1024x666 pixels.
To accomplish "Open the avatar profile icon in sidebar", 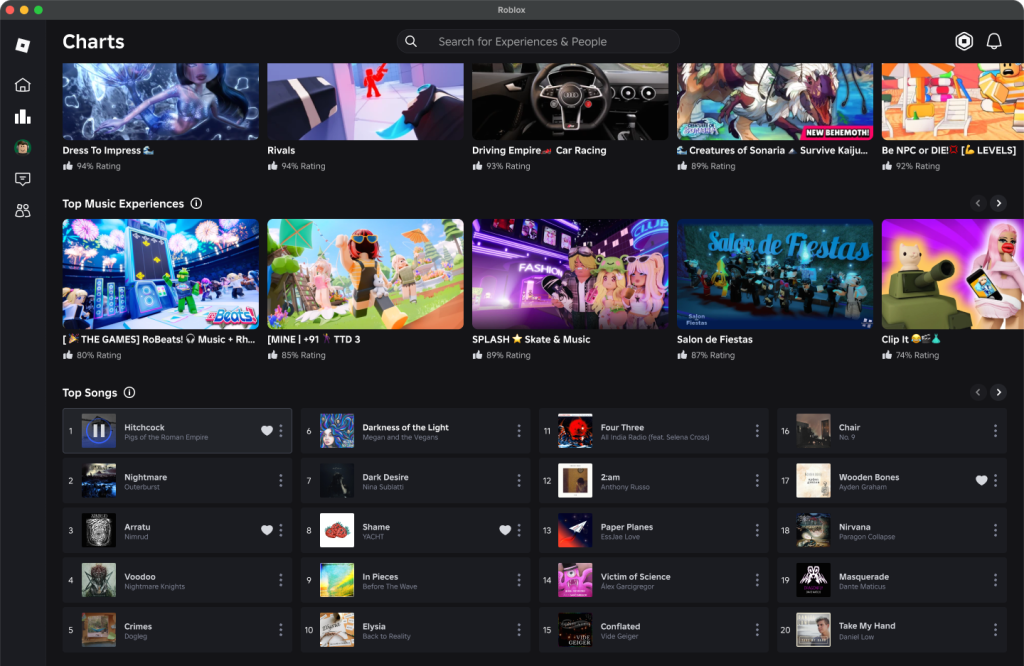I will point(23,148).
